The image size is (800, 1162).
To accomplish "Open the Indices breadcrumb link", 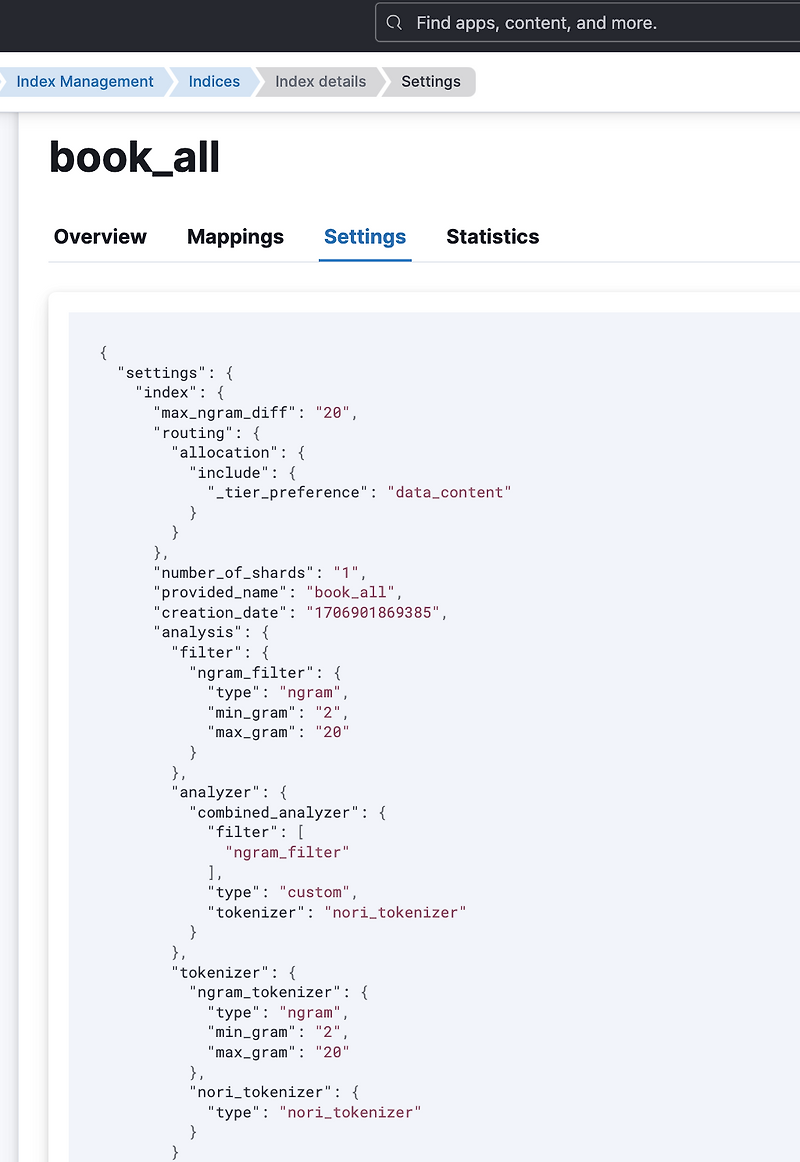I will (213, 81).
